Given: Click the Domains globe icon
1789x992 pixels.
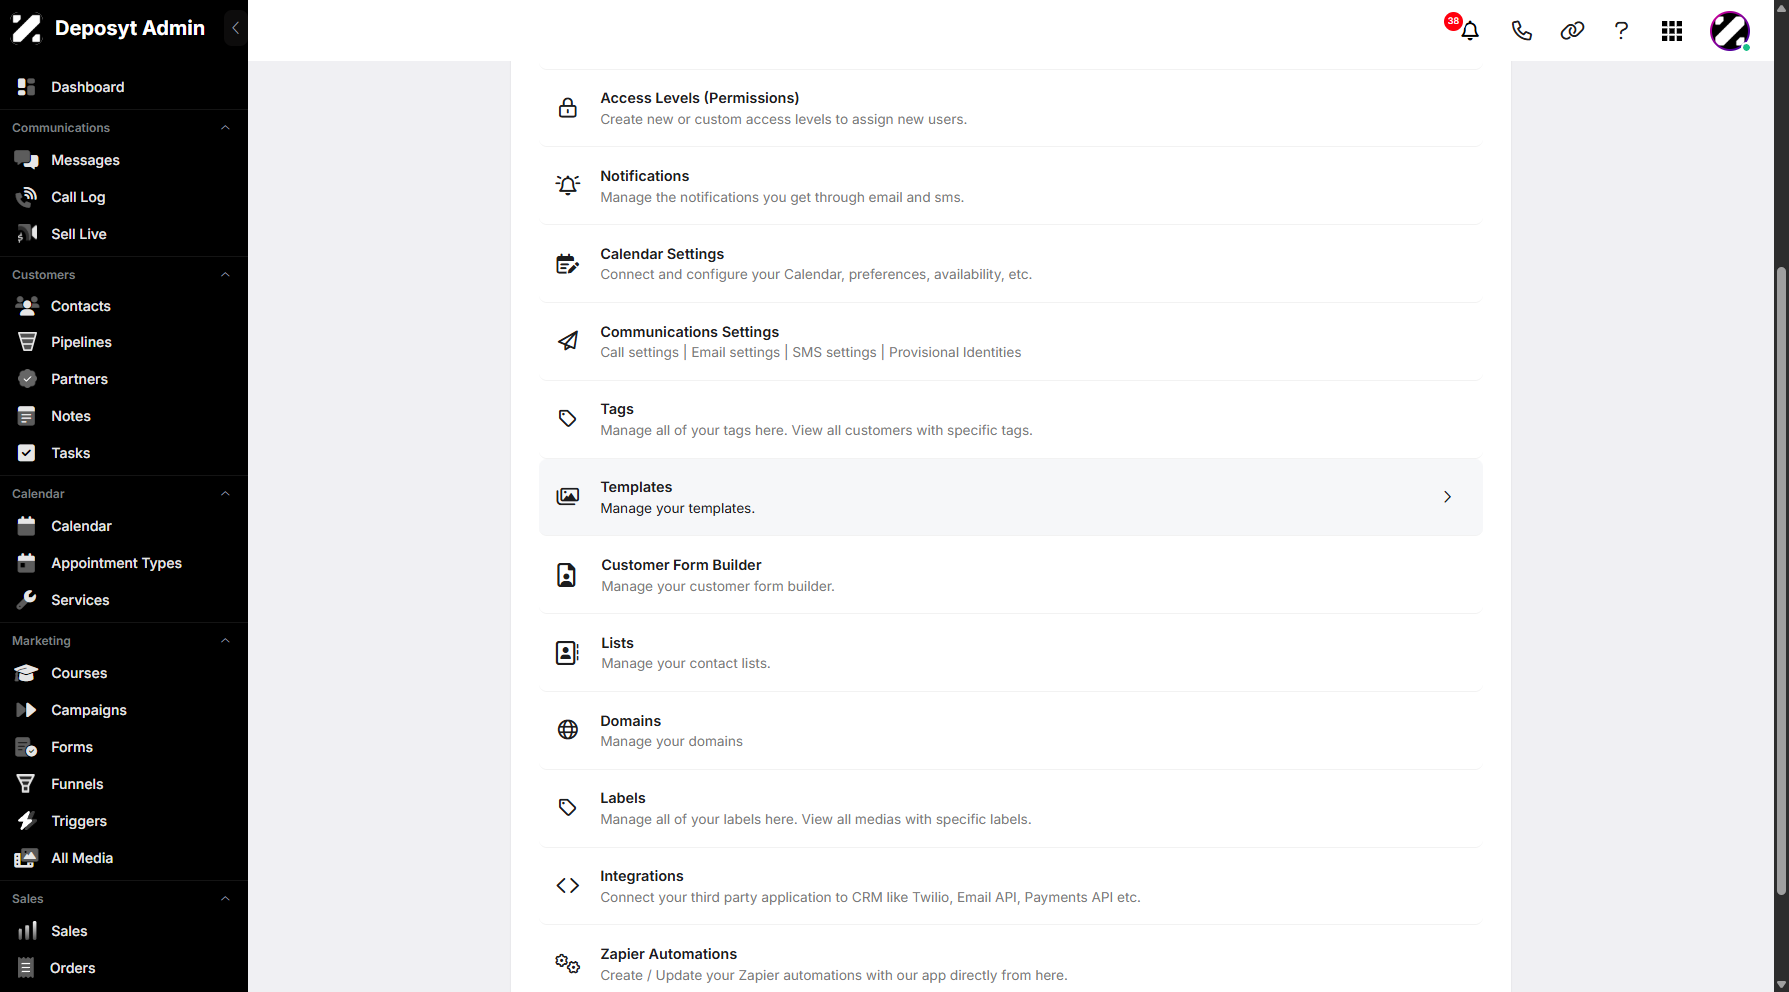Looking at the screenshot, I should coord(568,730).
